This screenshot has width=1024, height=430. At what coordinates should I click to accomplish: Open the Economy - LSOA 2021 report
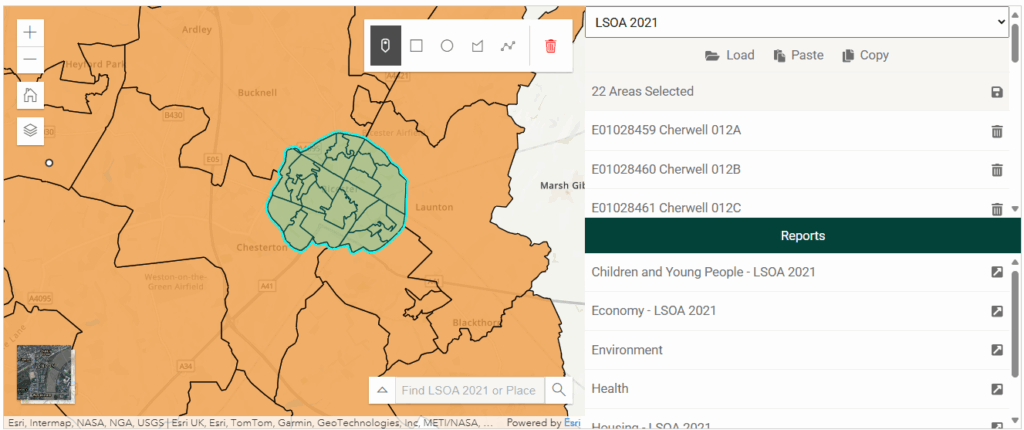(996, 311)
